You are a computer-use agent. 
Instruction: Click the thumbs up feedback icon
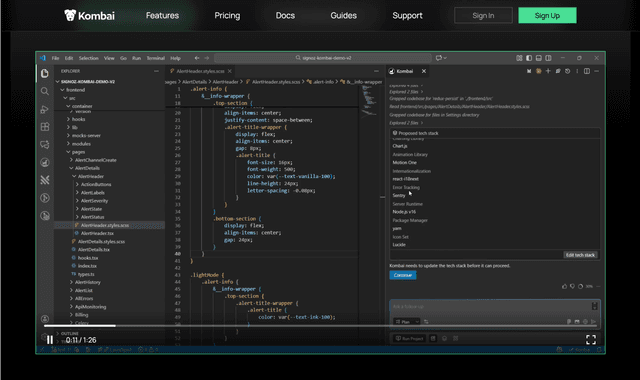pos(564,287)
